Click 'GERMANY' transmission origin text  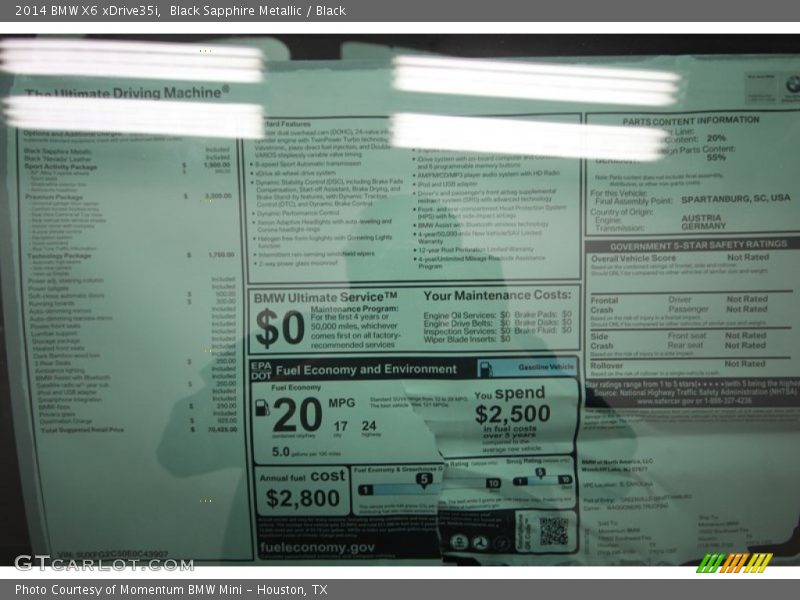[x=704, y=226]
